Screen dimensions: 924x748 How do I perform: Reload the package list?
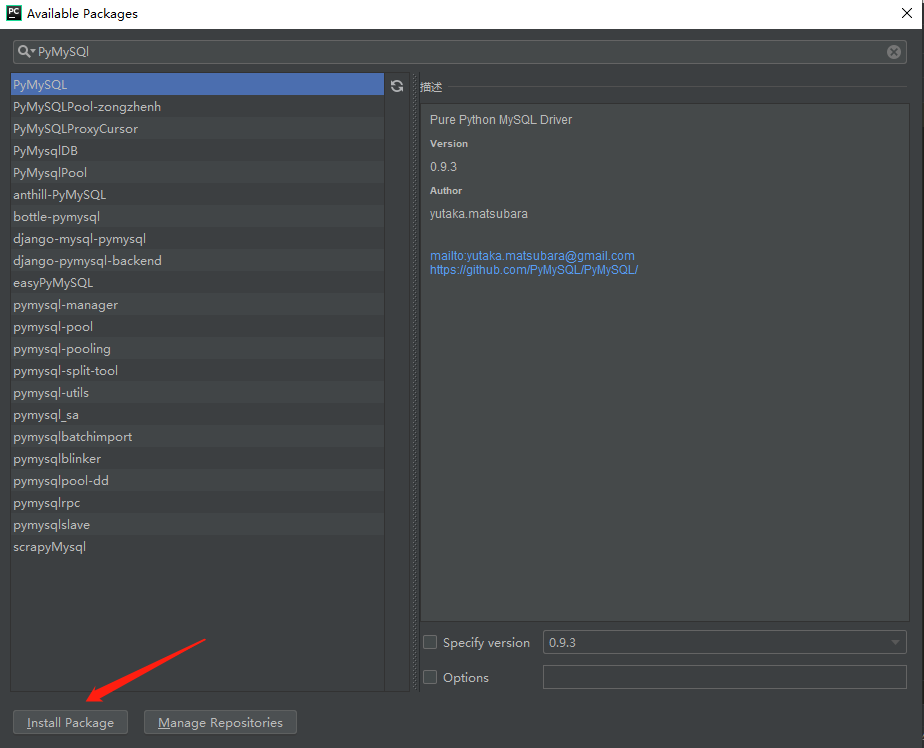[397, 86]
